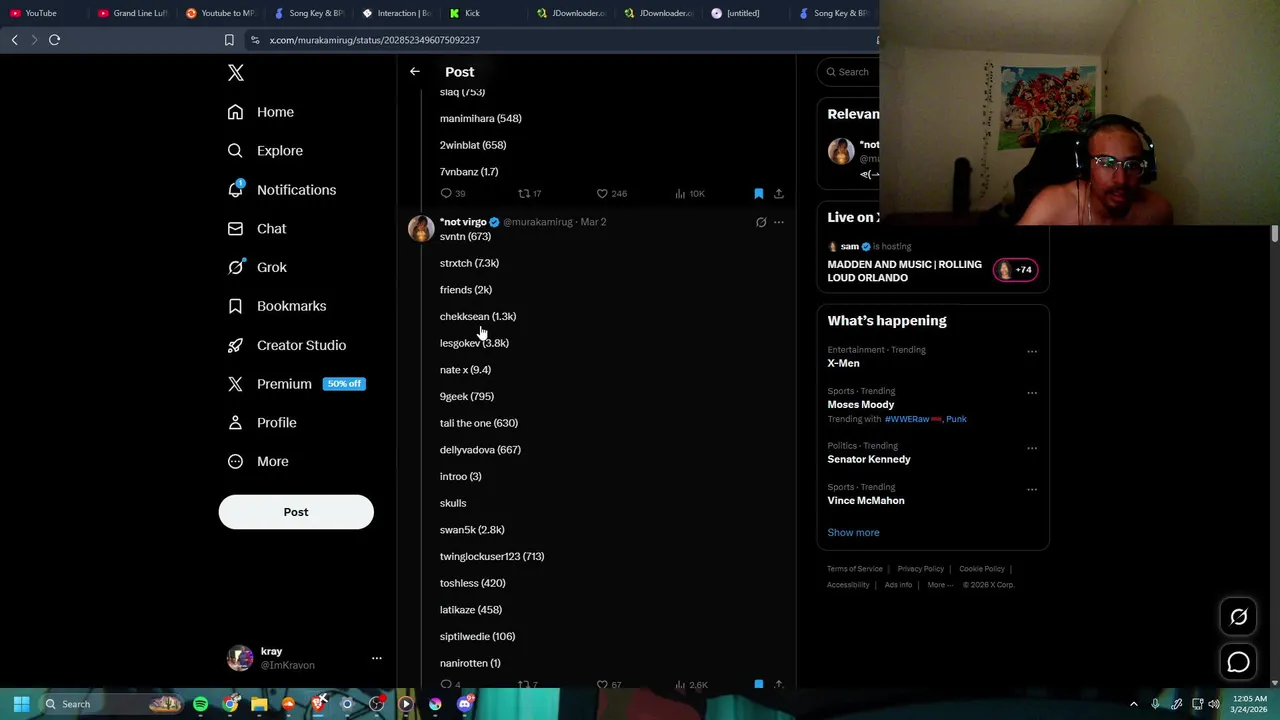Click the white Post button
The height and width of the screenshot is (720, 1280).
tap(296, 512)
